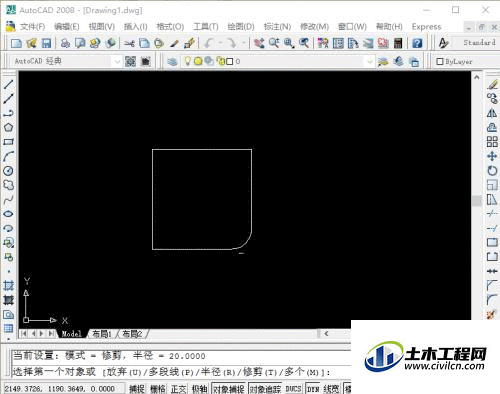
Task: Open the Help question mark icon
Action: (x=417, y=43)
